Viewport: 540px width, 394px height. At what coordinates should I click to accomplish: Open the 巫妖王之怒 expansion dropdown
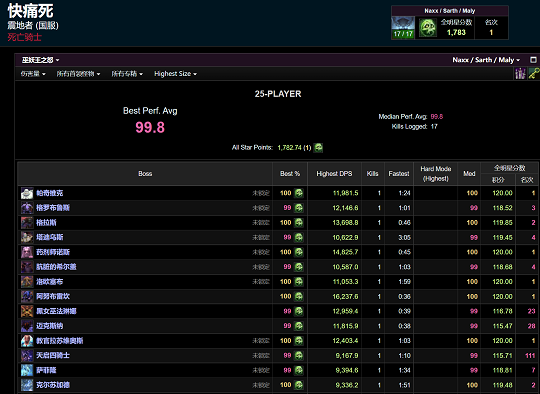pyautogui.click(x=40, y=60)
